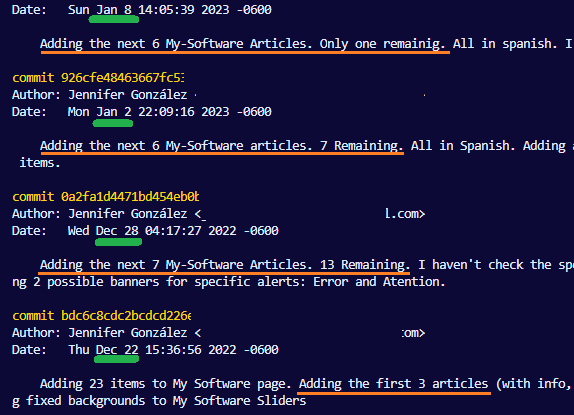Click line 'g fixed backgrounds to My Software Sliders'

tap(159, 401)
